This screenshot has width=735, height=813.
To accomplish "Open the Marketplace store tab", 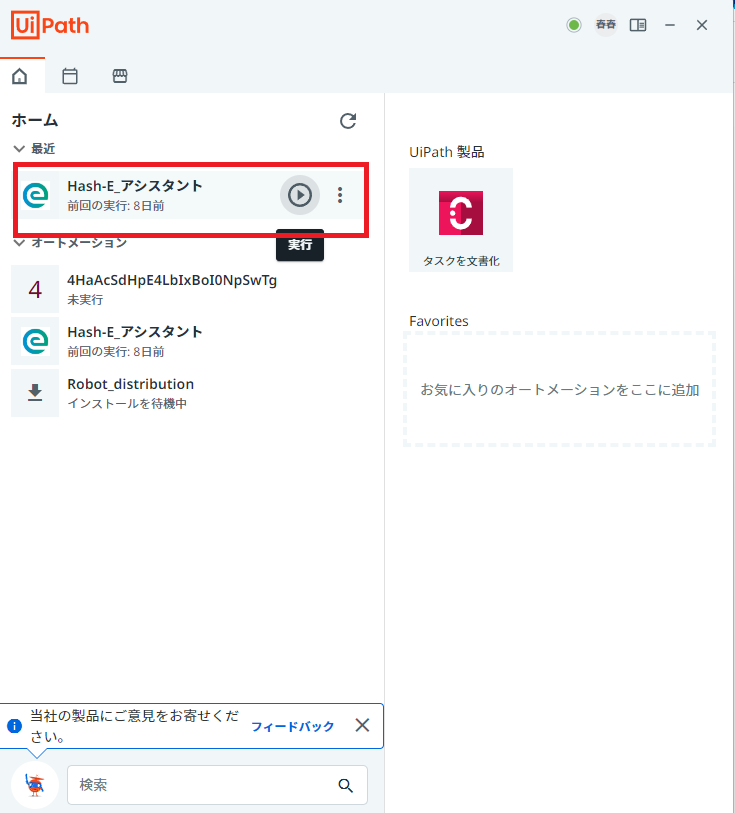I will point(120,76).
